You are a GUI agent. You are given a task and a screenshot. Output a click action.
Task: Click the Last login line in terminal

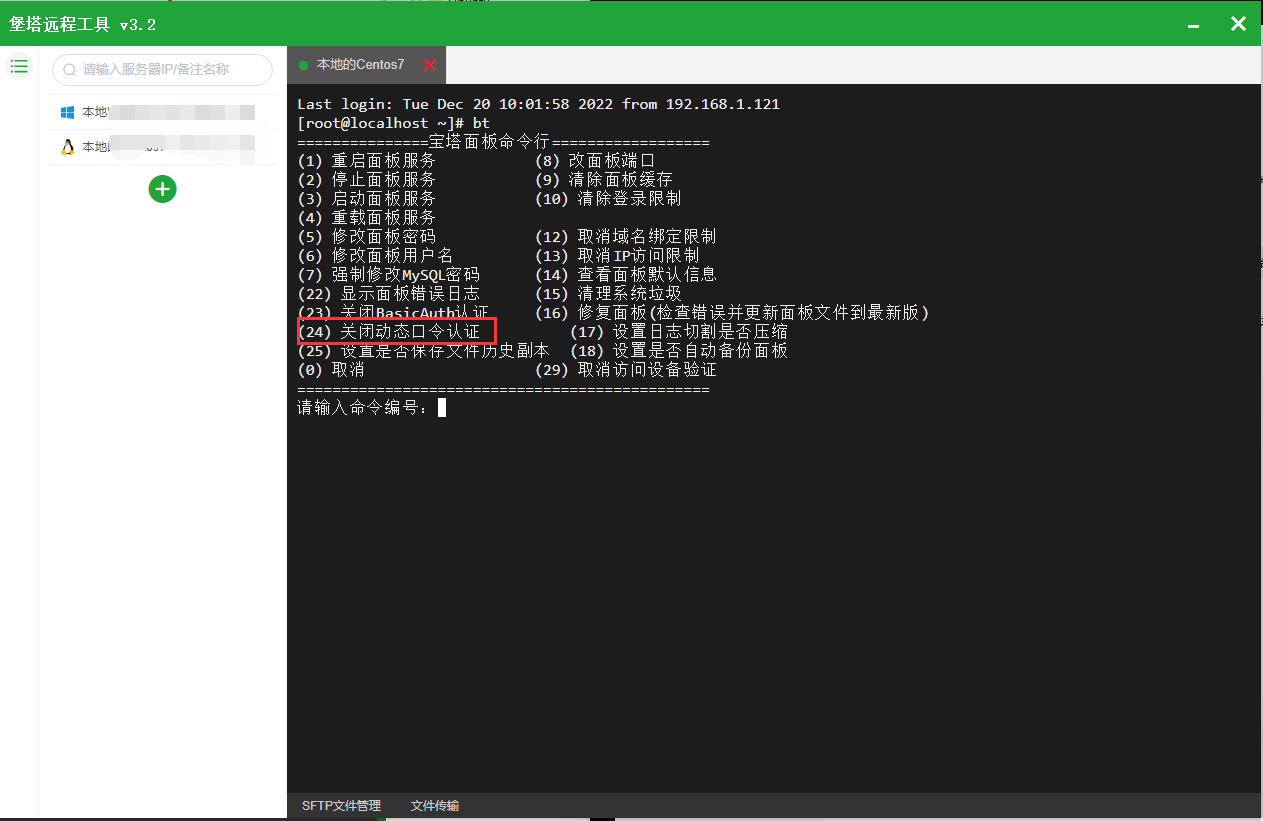click(x=538, y=104)
